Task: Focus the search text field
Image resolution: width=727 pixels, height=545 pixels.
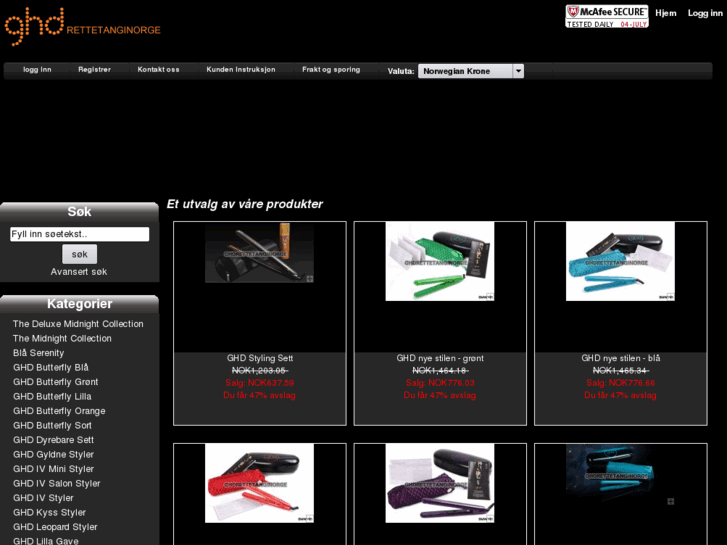Action: click(x=80, y=234)
